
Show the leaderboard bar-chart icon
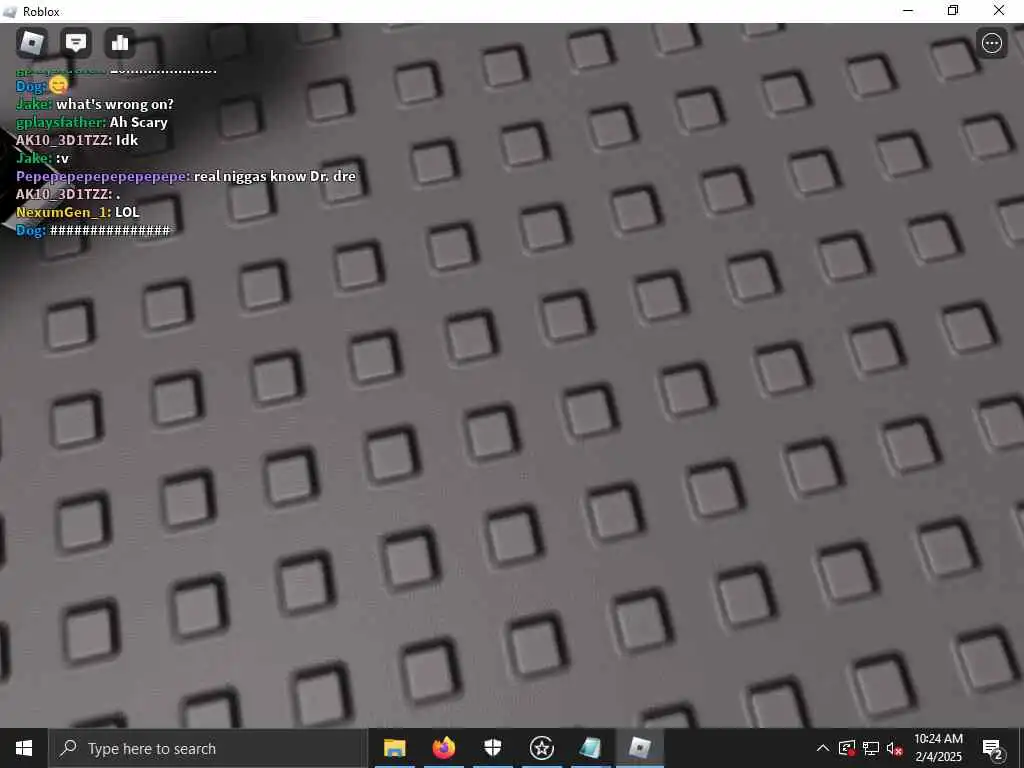[x=120, y=43]
